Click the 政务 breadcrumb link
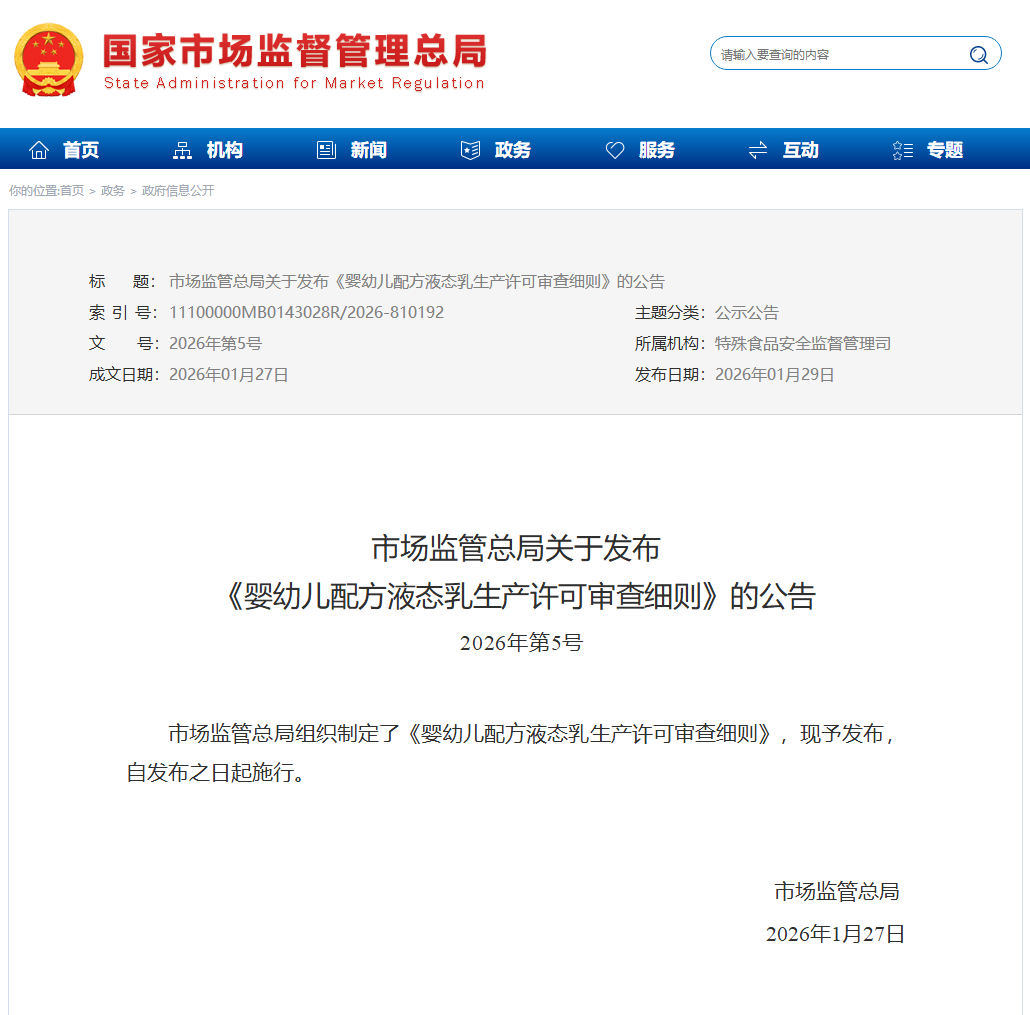 113,190
